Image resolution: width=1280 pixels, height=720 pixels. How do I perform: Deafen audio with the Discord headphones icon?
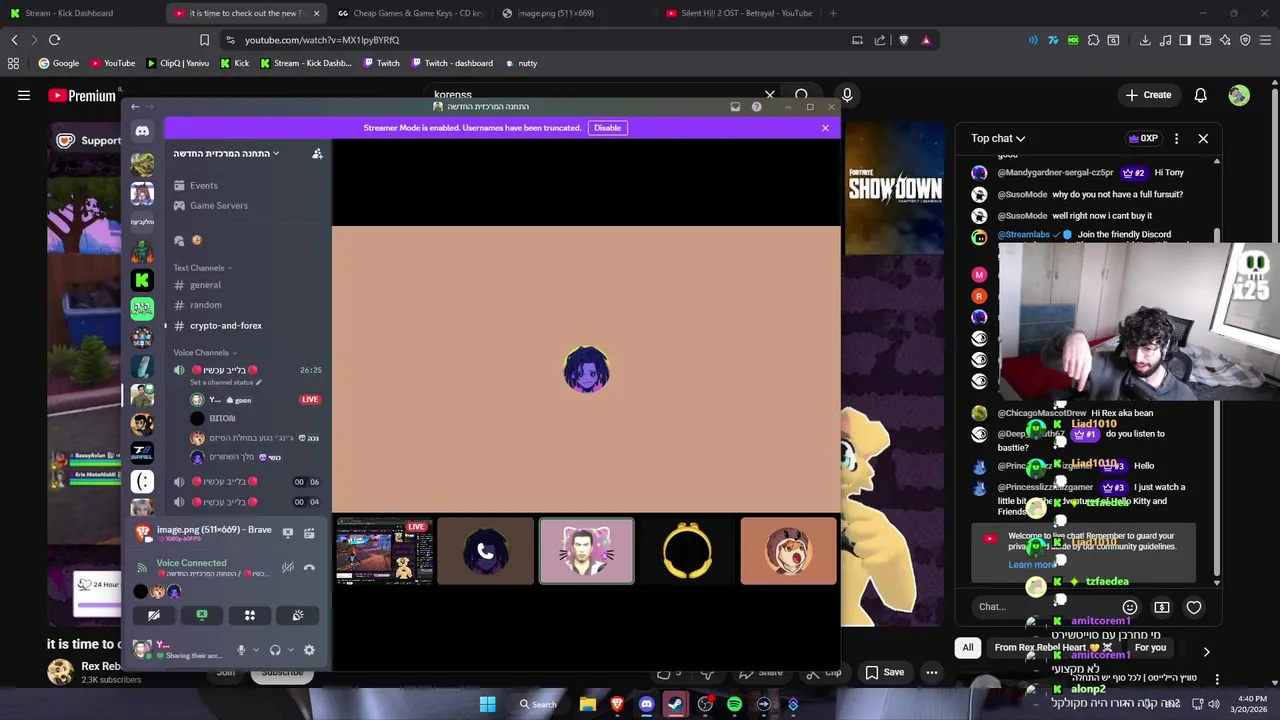pos(275,650)
